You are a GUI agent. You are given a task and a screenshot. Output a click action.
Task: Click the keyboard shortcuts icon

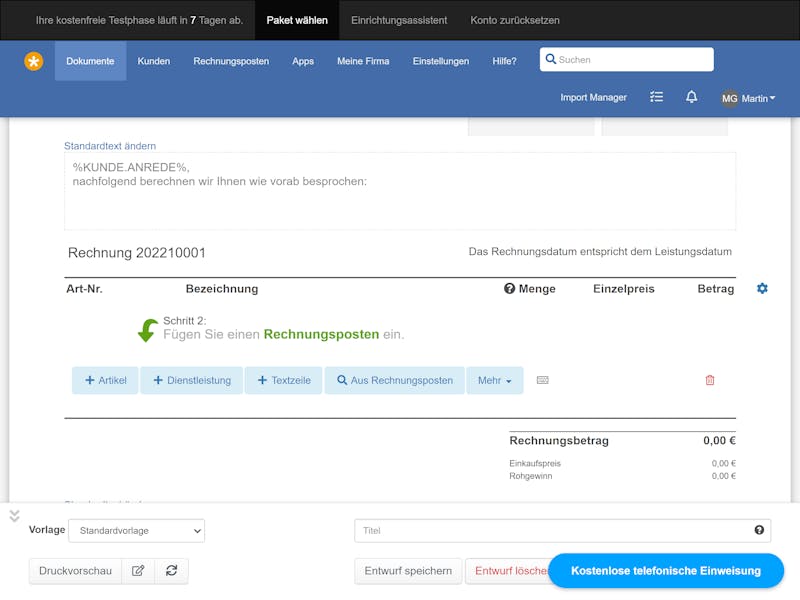(542, 380)
